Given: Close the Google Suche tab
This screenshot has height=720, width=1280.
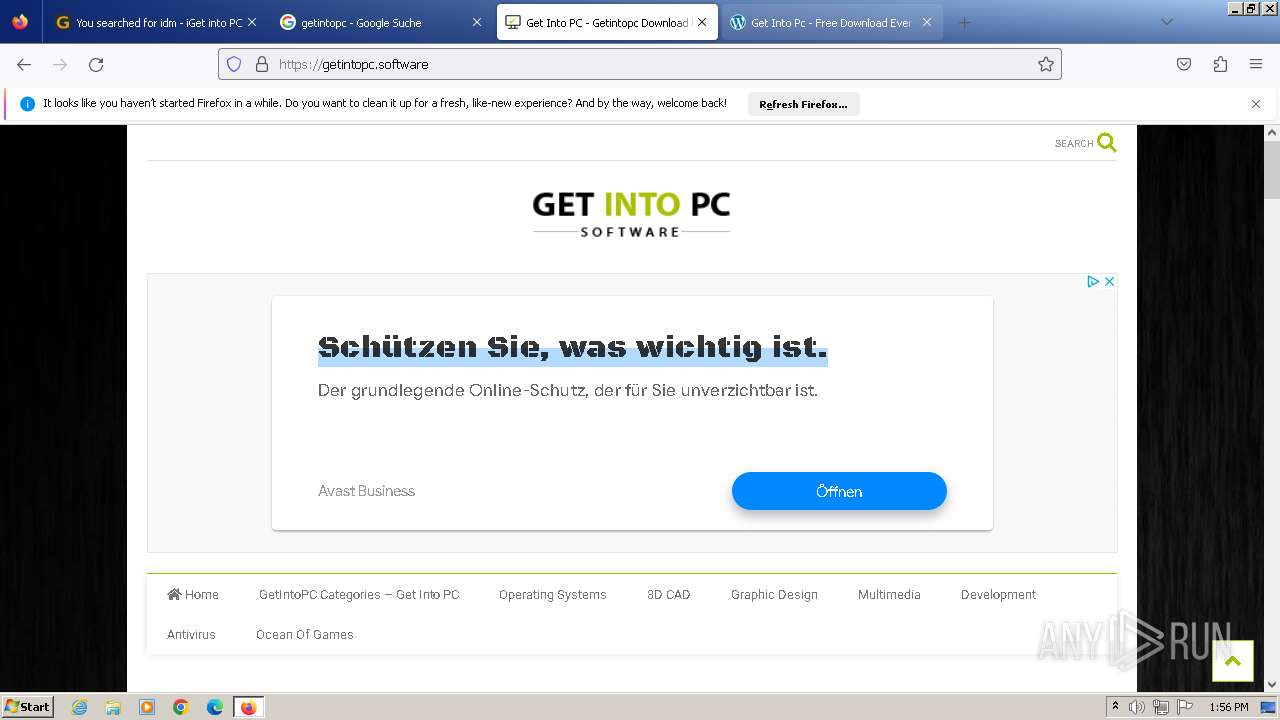Looking at the screenshot, I should (477, 22).
